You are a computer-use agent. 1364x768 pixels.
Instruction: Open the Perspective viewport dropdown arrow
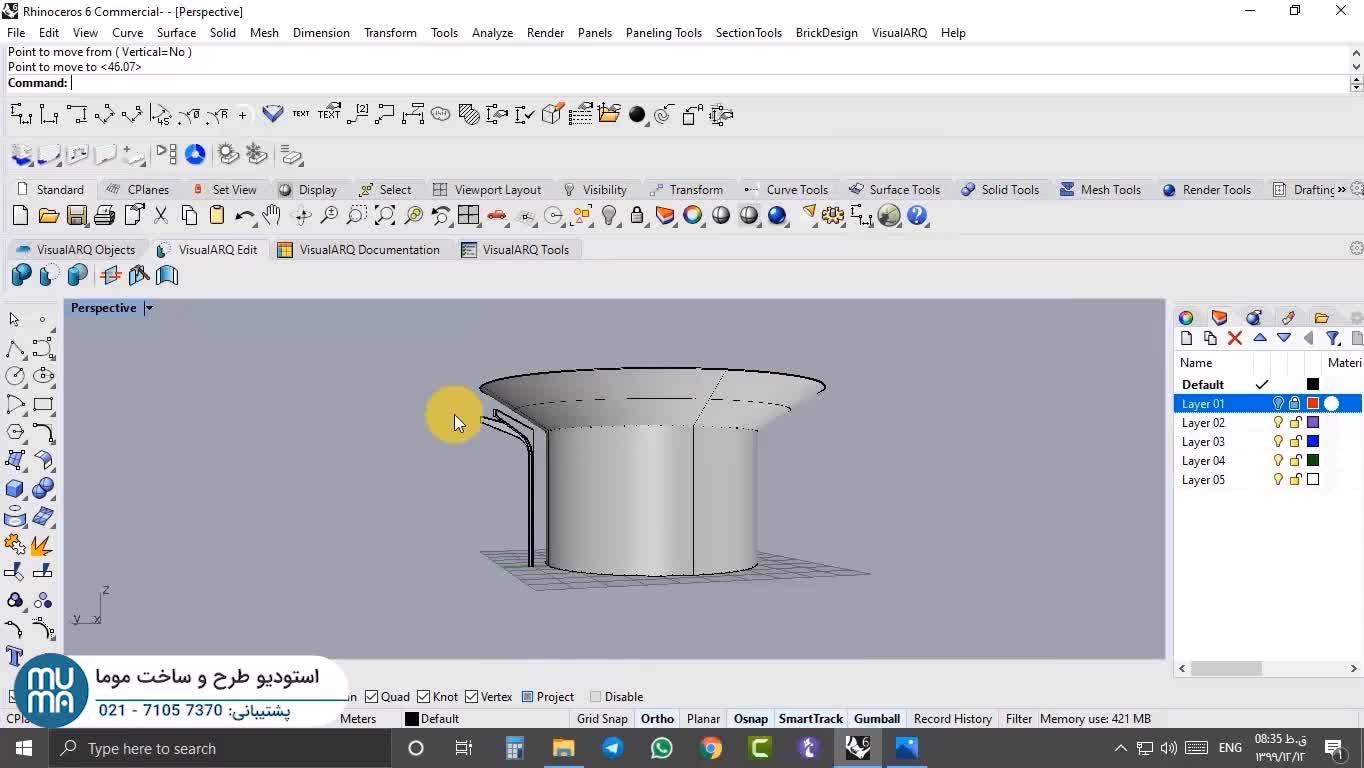pos(149,308)
